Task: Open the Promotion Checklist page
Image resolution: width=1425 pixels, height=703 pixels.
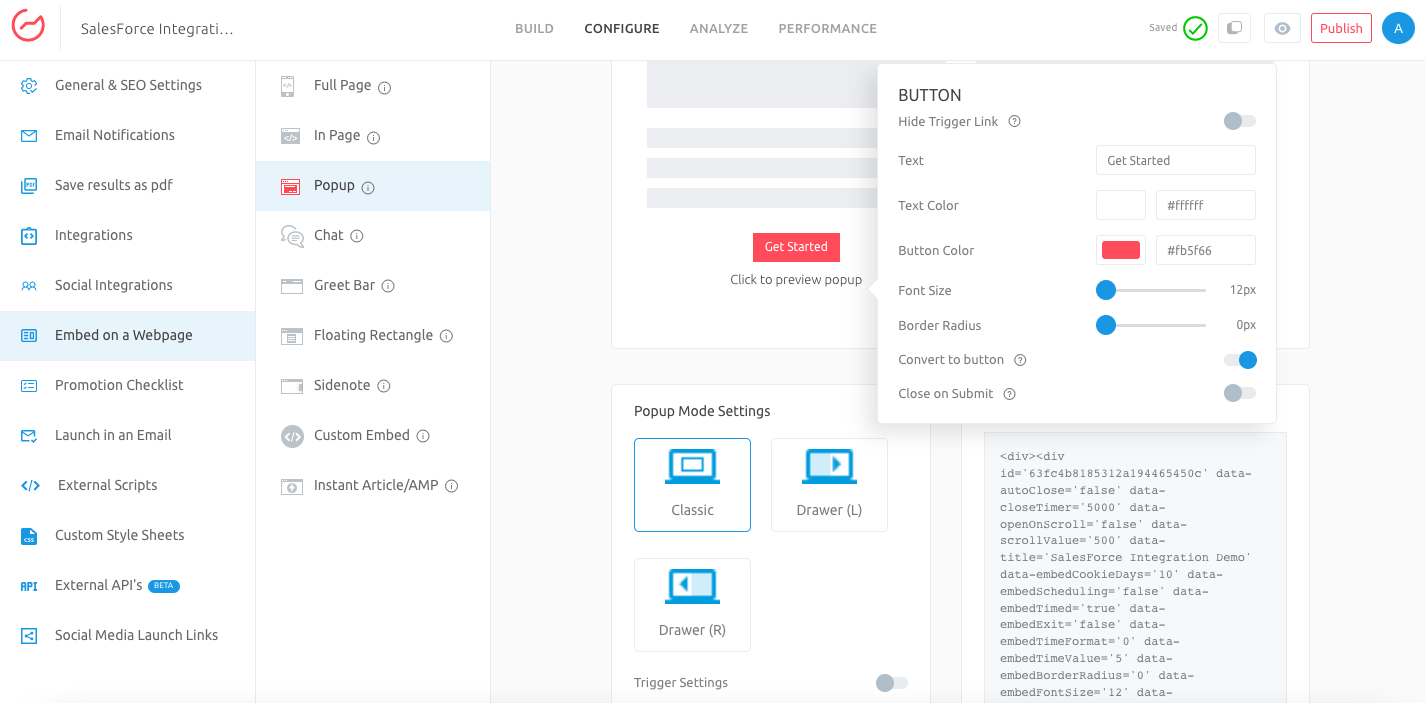Action: [128, 385]
